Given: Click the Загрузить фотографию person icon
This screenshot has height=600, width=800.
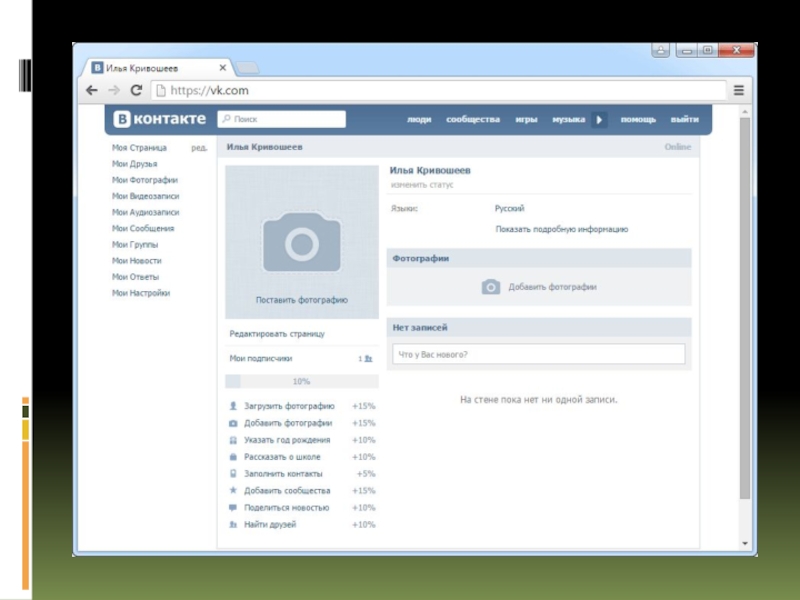Looking at the screenshot, I should pos(233,406).
